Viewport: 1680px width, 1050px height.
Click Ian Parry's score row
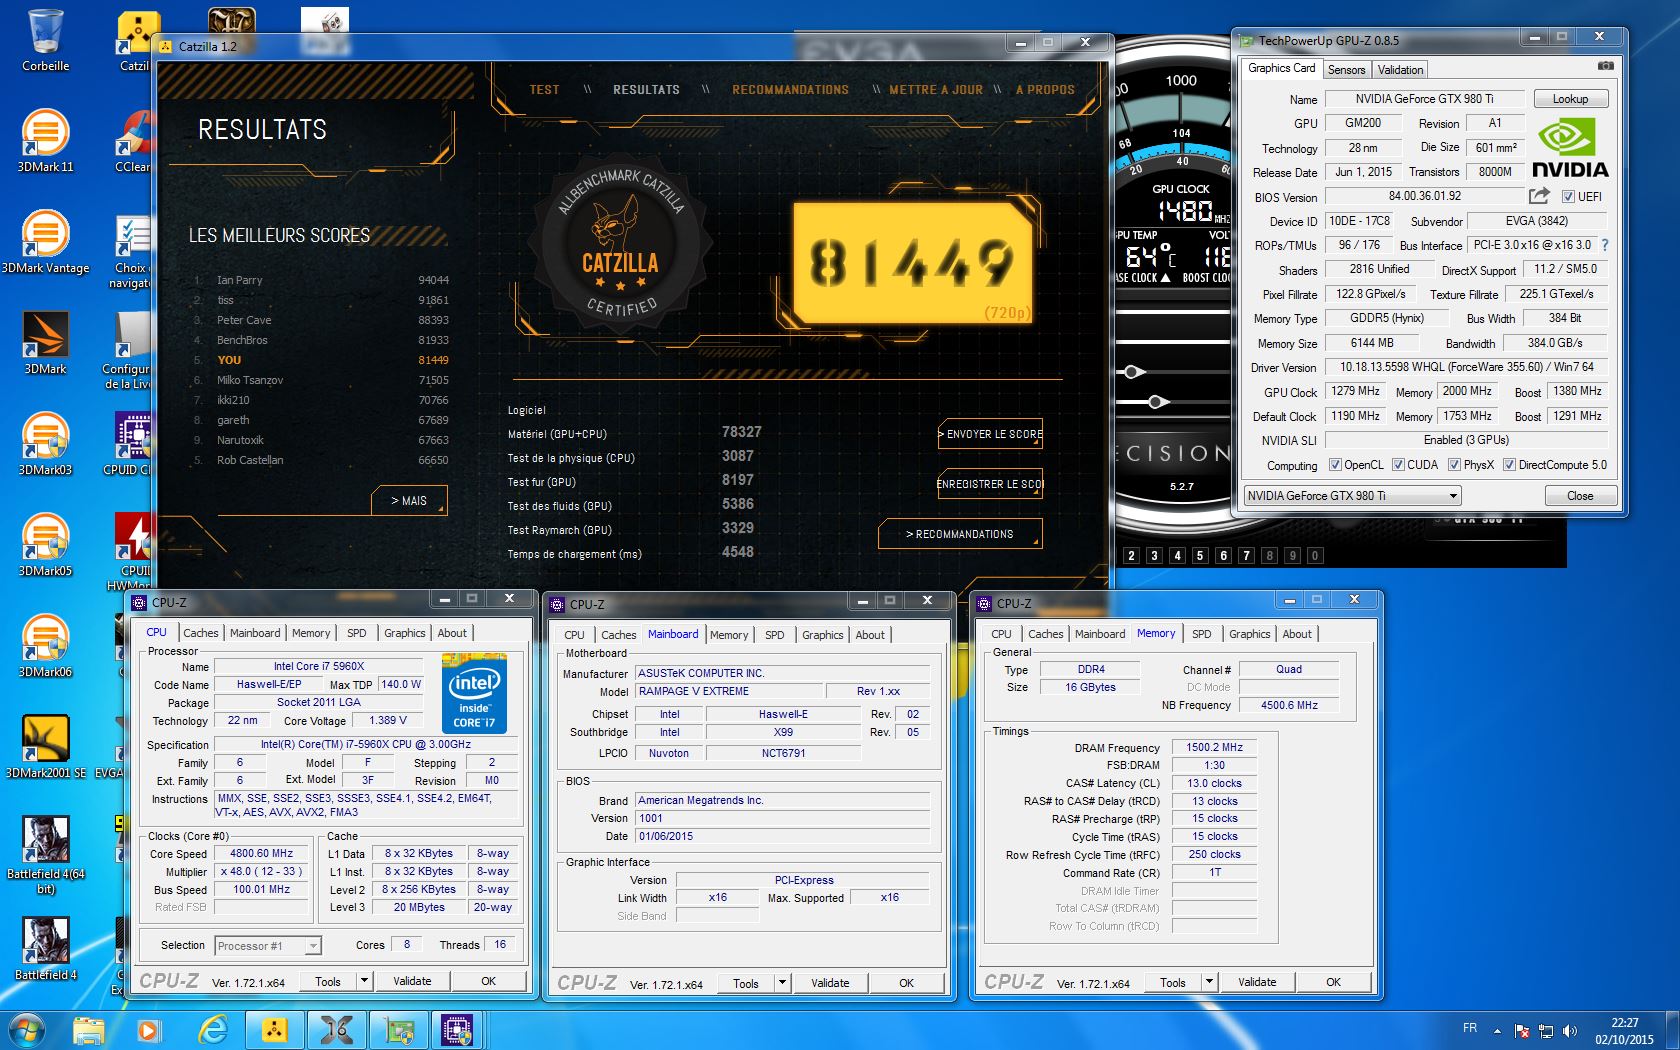320,280
